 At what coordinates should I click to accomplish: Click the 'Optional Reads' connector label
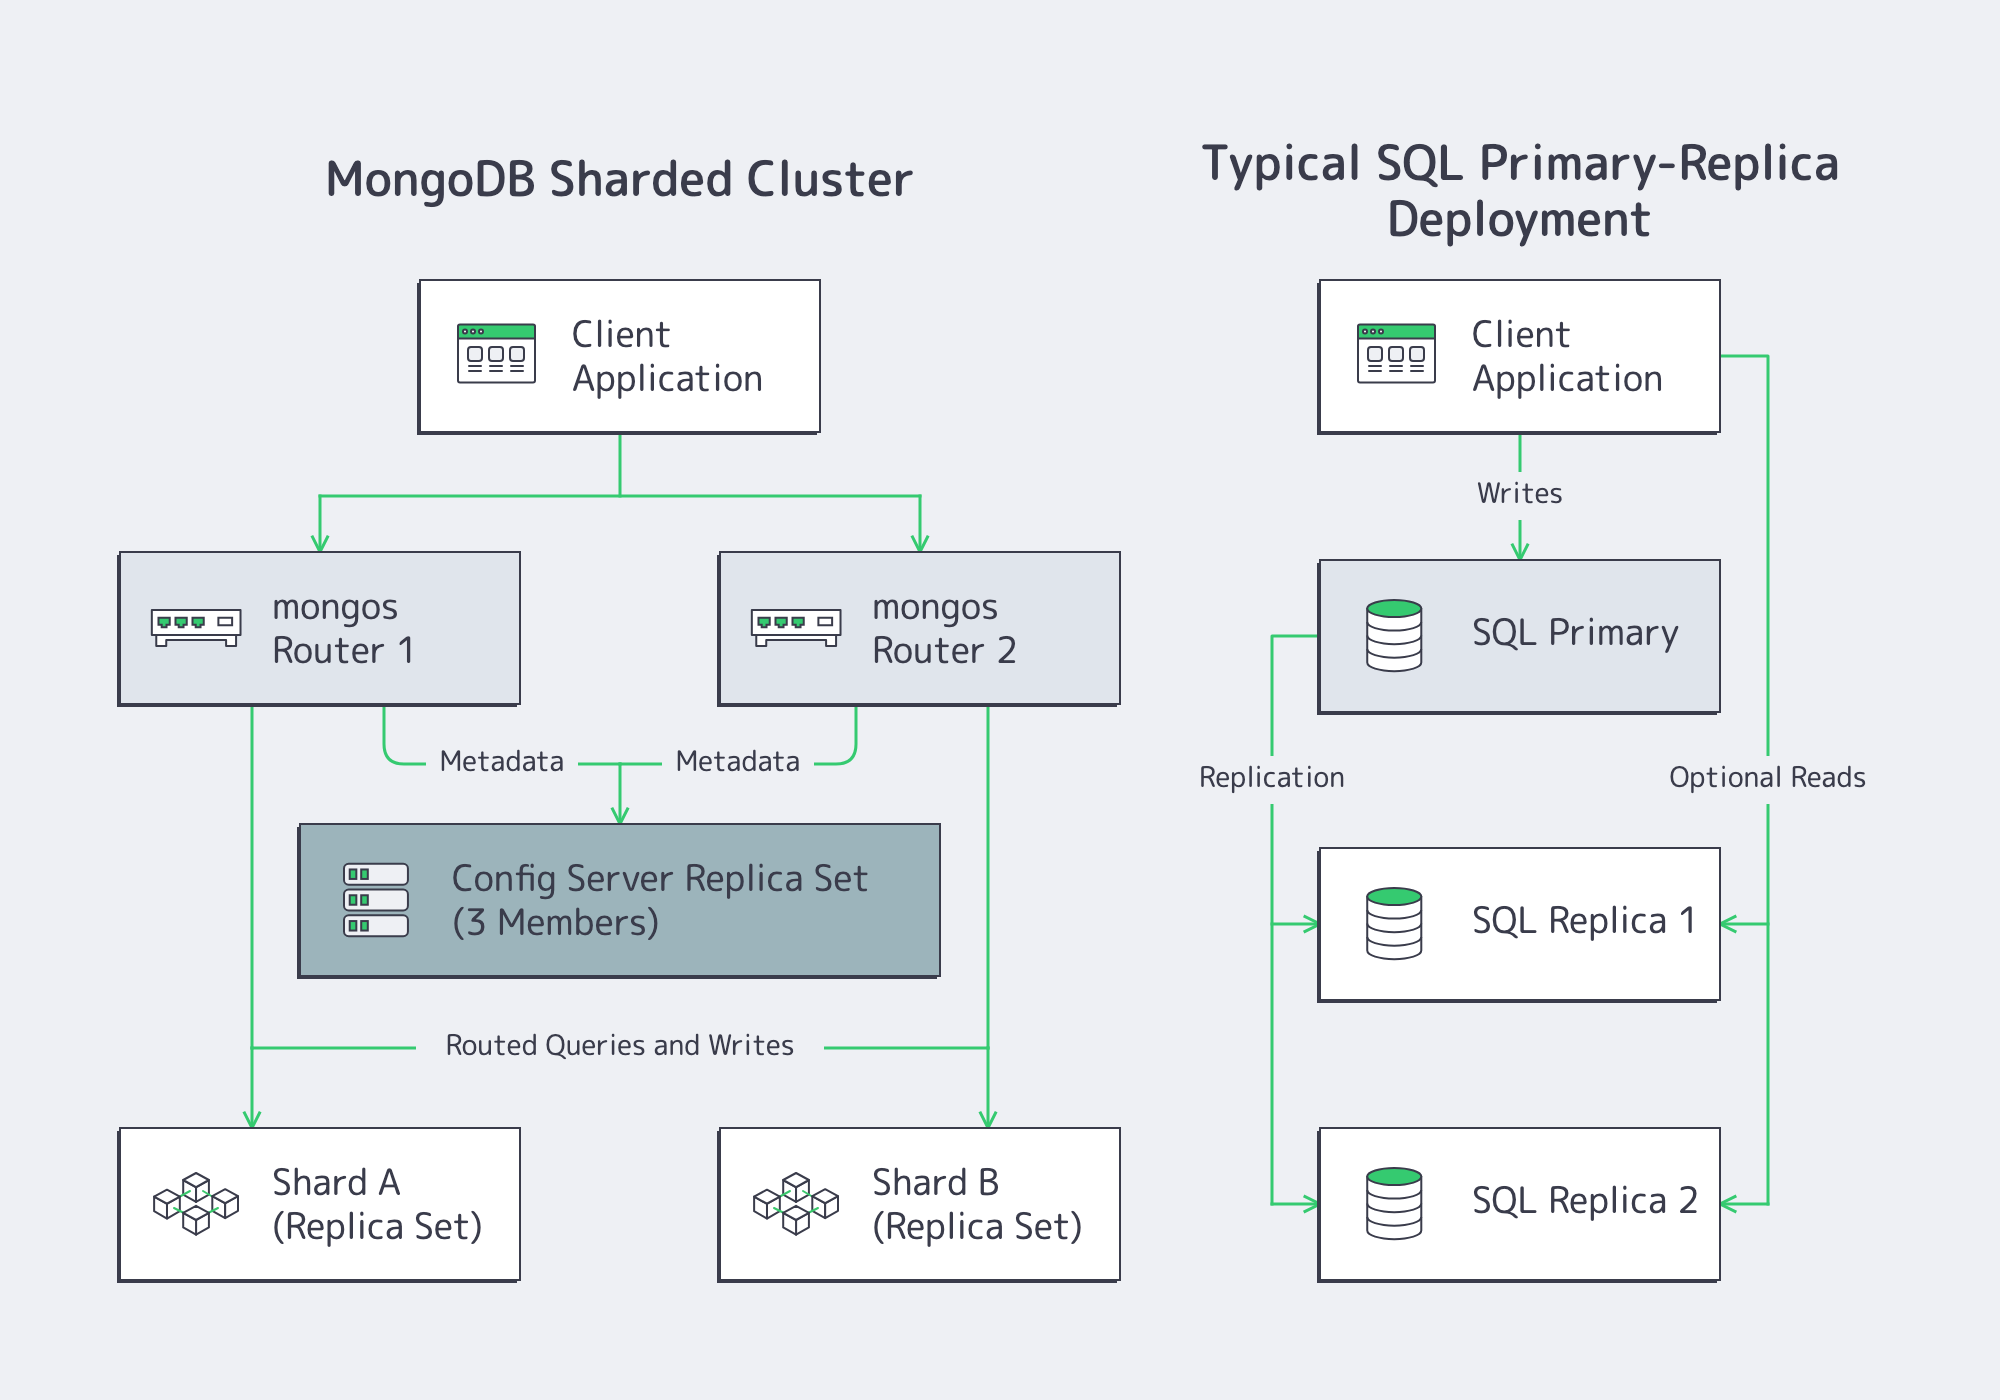click(x=1768, y=777)
